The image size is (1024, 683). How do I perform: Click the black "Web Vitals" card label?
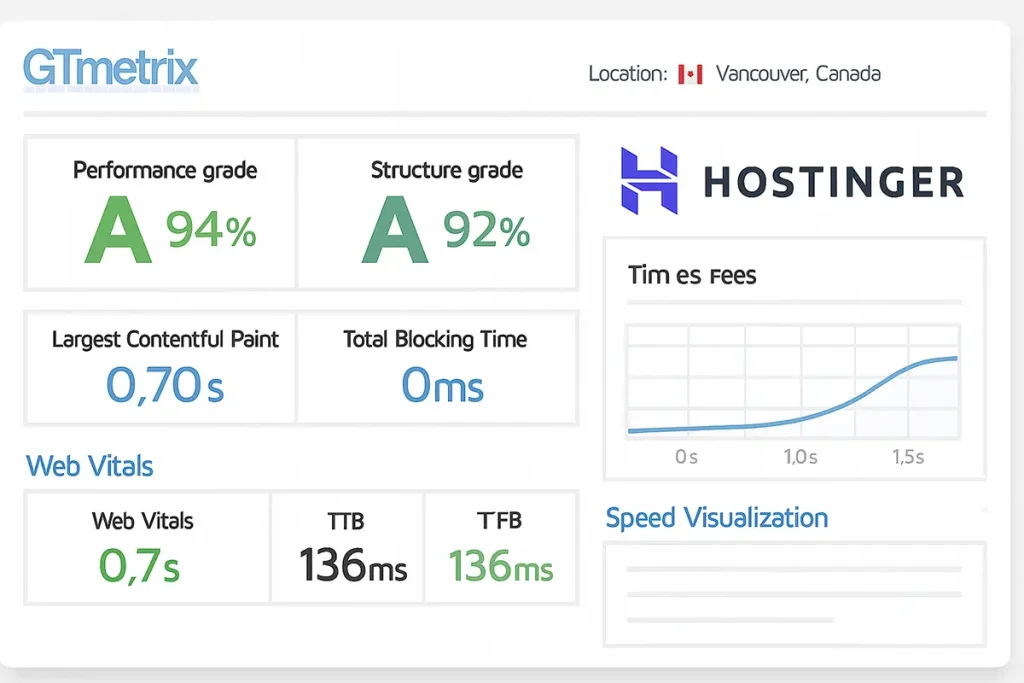point(142,521)
